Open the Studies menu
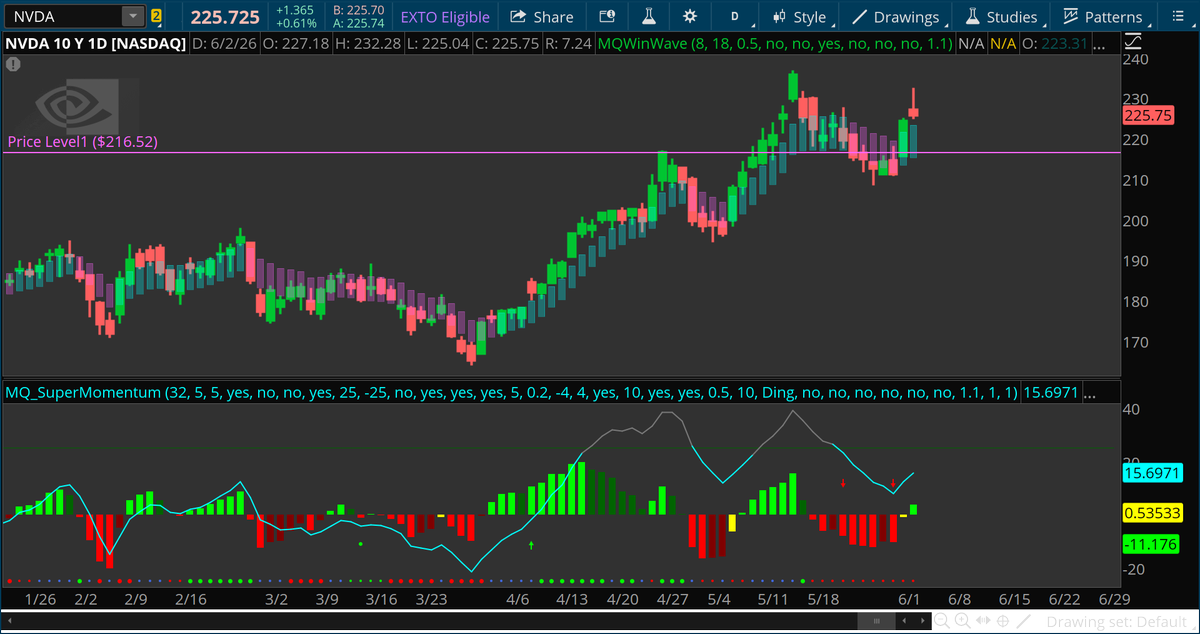The image size is (1200, 634). pyautogui.click(x=1001, y=17)
